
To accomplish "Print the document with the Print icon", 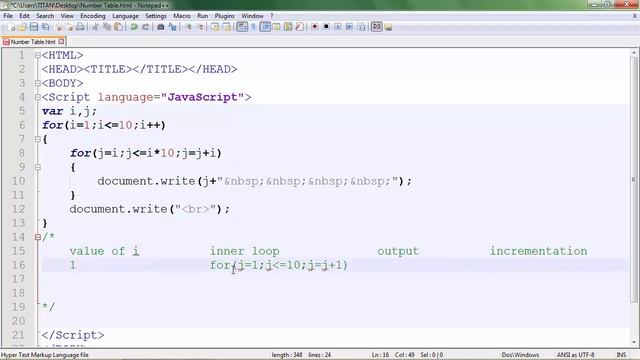I will [x=80, y=27].
